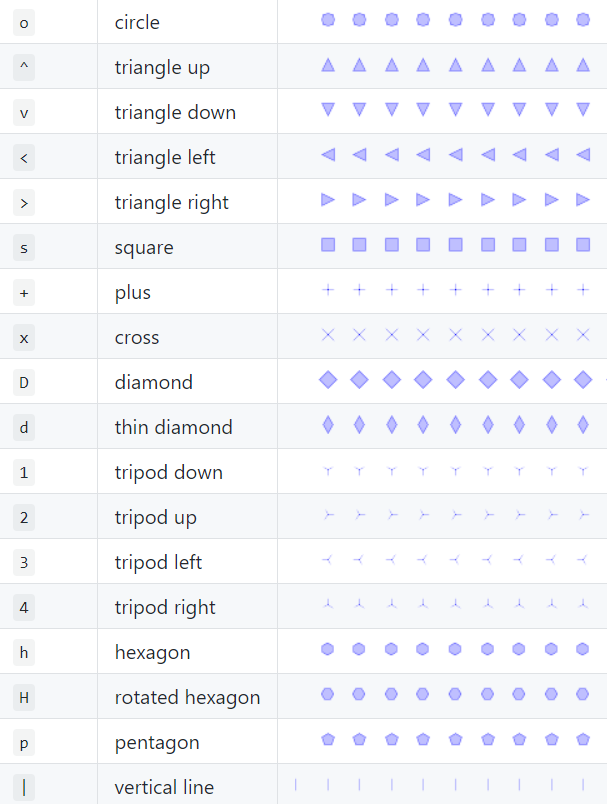
Task: Click the first circle marker in the circle row
Action: 327,20
